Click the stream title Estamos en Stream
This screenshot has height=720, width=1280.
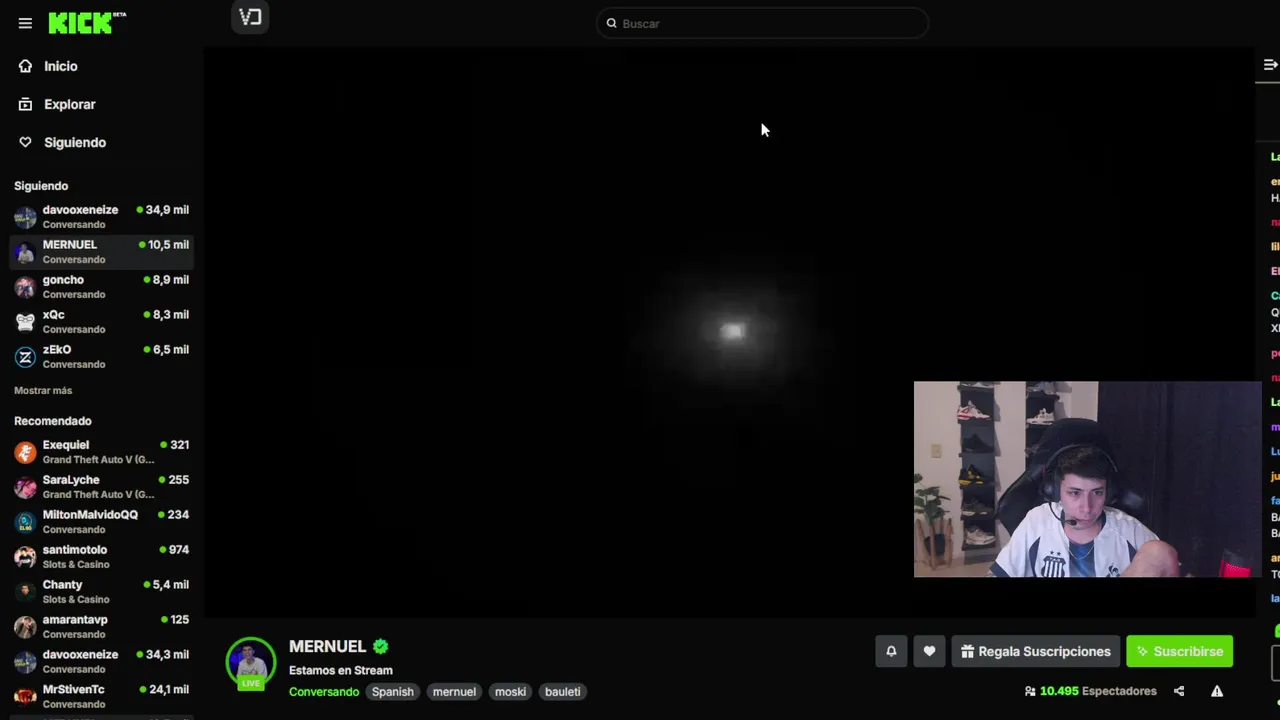coord(341,670)
